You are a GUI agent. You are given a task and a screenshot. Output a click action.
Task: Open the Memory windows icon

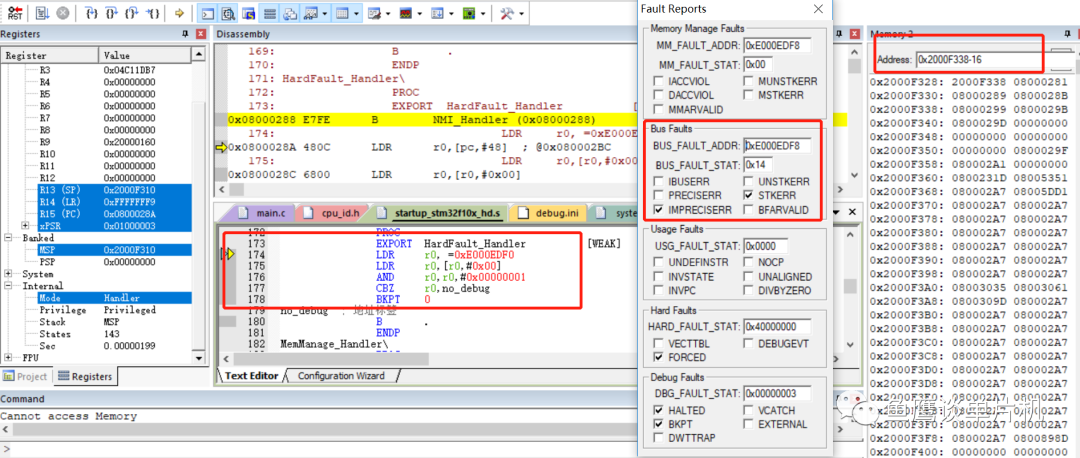(x=342, y=12)
